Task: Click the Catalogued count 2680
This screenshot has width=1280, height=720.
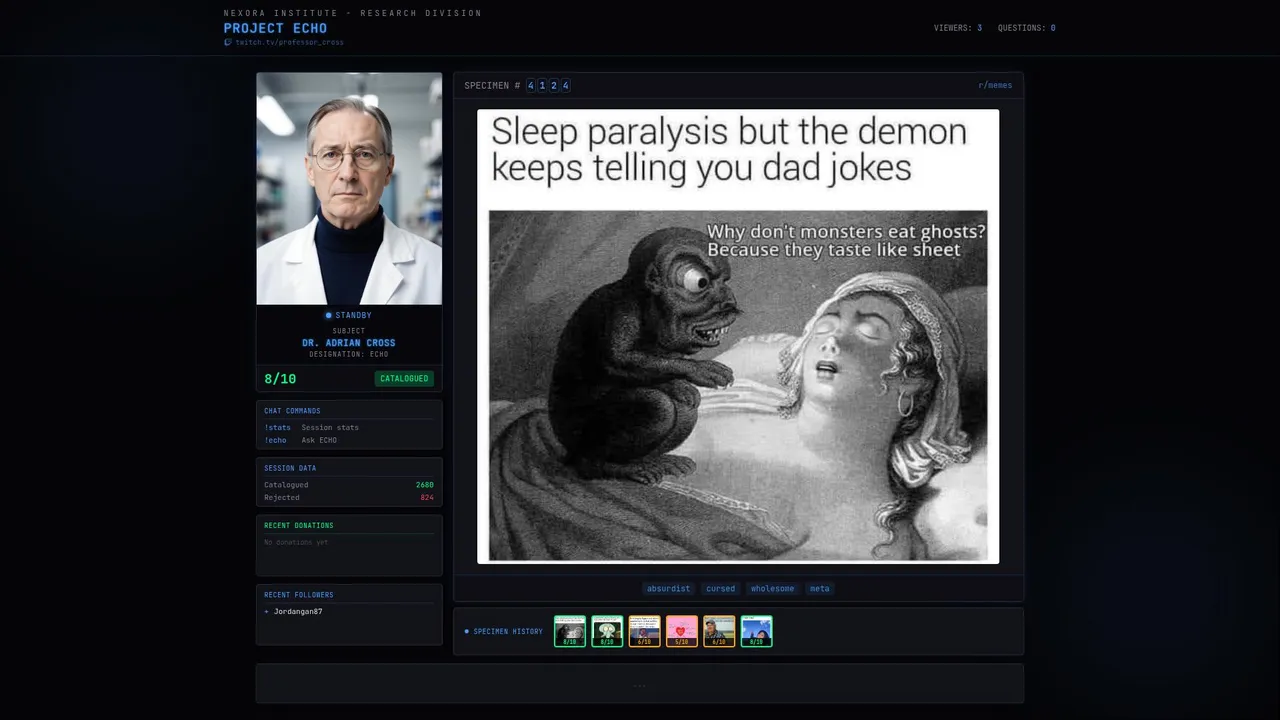Action: tap(425, 485)
